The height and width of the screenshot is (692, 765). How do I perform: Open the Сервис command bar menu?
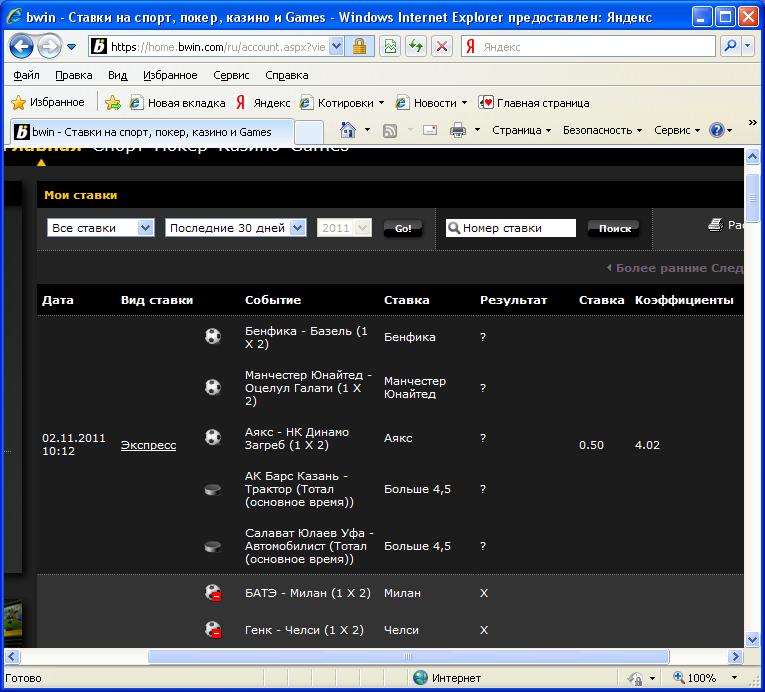point(677,130)
